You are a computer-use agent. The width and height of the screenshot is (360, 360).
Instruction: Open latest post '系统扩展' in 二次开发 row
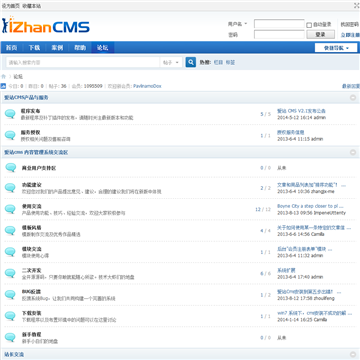click(286, 270)
